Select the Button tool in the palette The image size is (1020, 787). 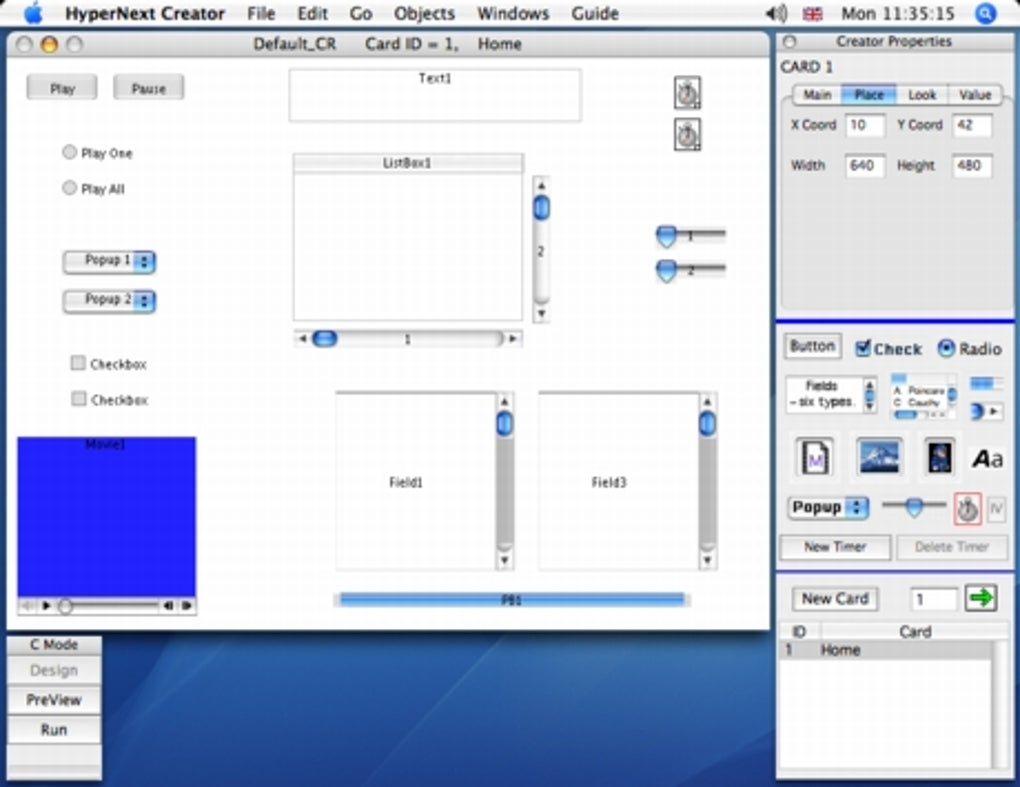pyautogui.click(x=812, y=347)
